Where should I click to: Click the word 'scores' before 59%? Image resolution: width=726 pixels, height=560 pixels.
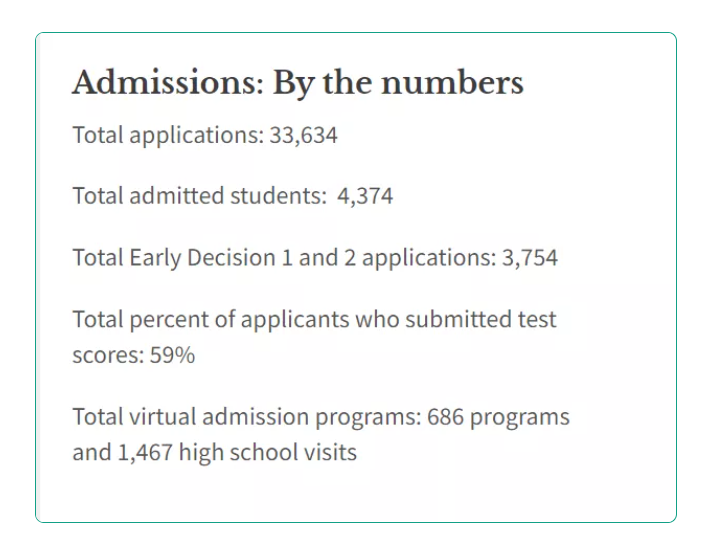[x=108, y=356]
